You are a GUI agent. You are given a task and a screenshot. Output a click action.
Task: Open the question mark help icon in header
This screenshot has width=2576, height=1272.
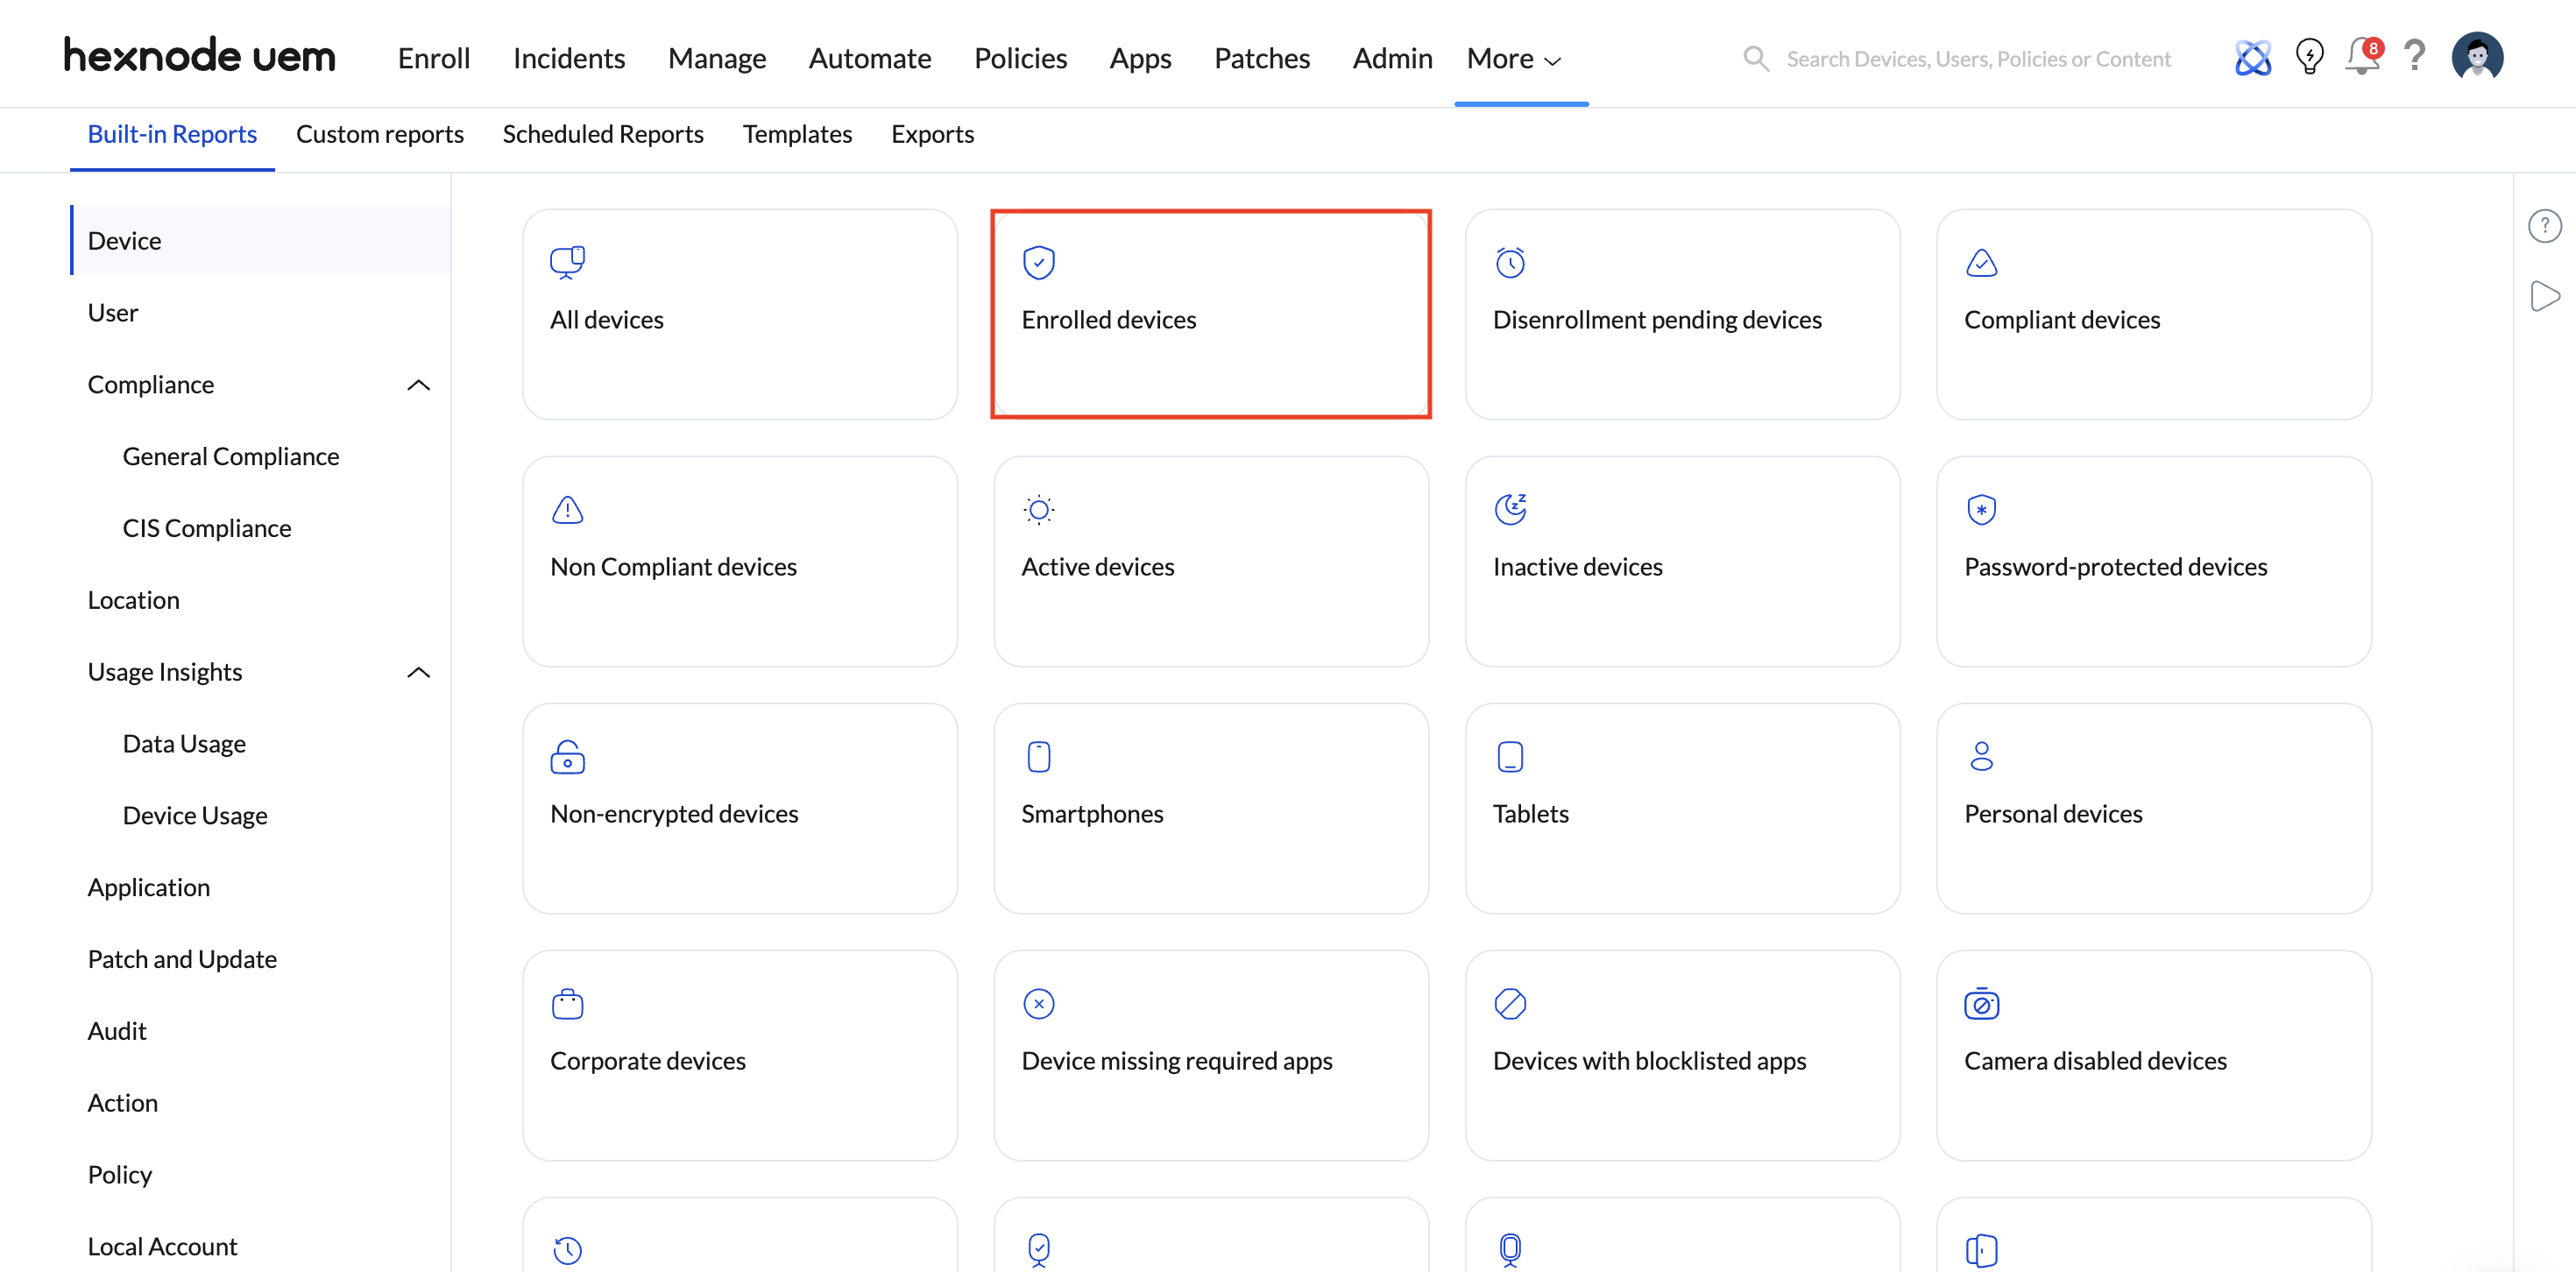pos(2414,57)
